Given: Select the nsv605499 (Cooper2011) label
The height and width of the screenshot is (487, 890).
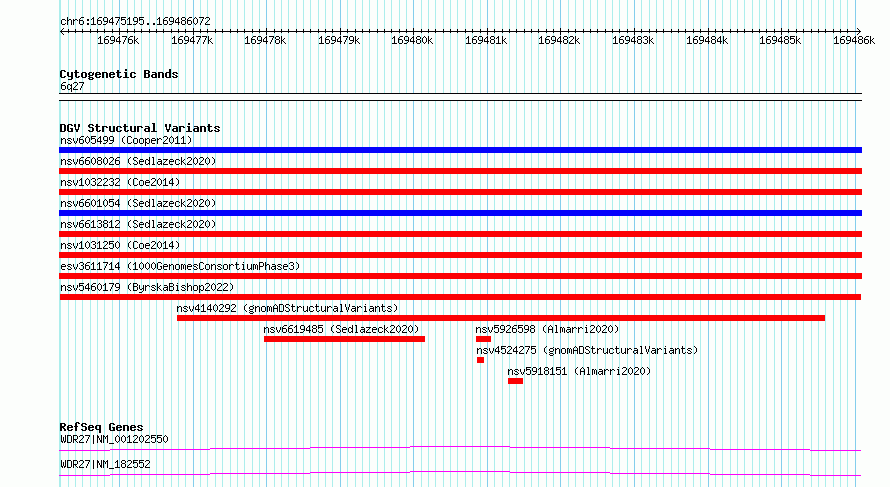Looking at the screenshot, I should click(126, 140).
